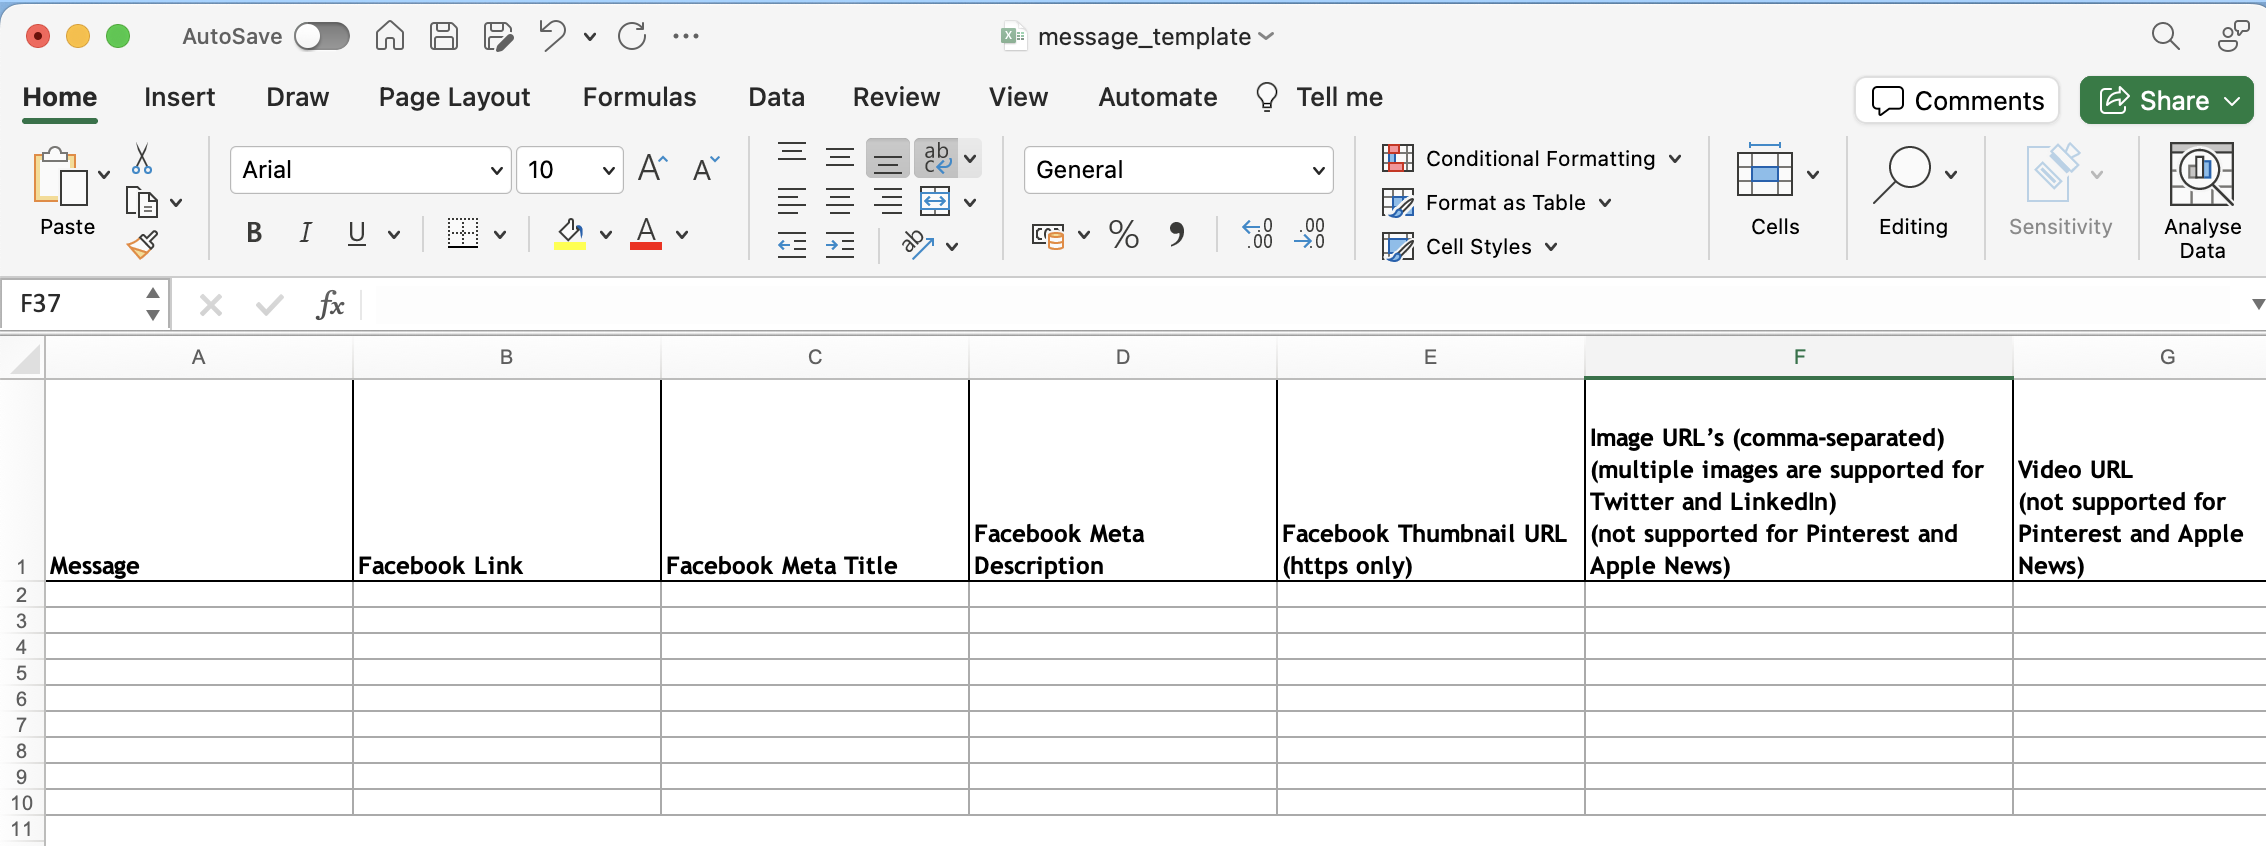Open the message_template title dropdown

tap(1266, 37)
